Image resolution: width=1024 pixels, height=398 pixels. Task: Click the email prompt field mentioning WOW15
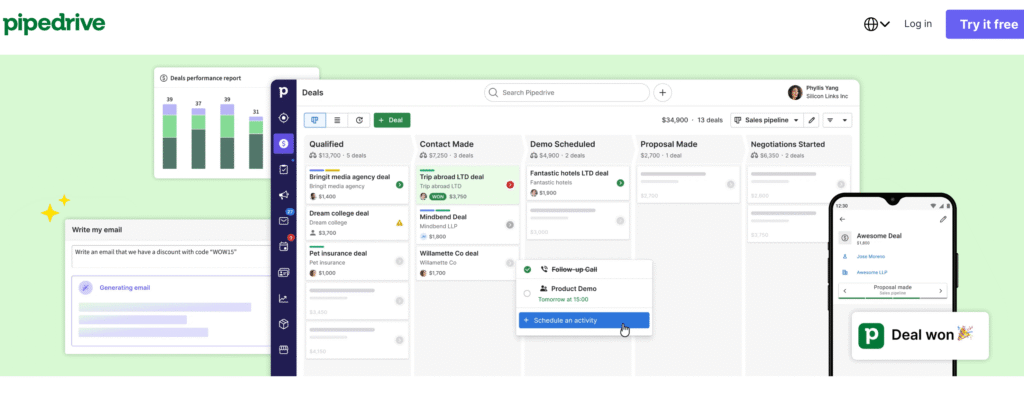click(x=171, y=256)
